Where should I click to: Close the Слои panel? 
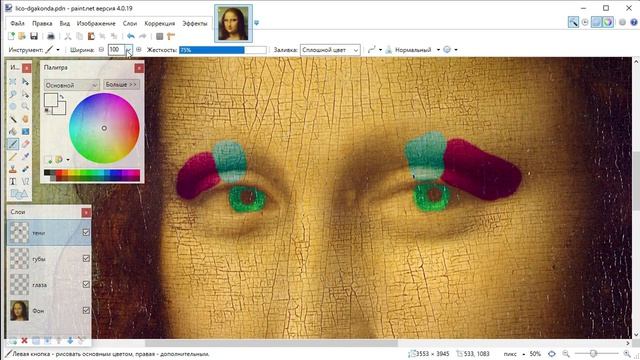tap(86, 212)
